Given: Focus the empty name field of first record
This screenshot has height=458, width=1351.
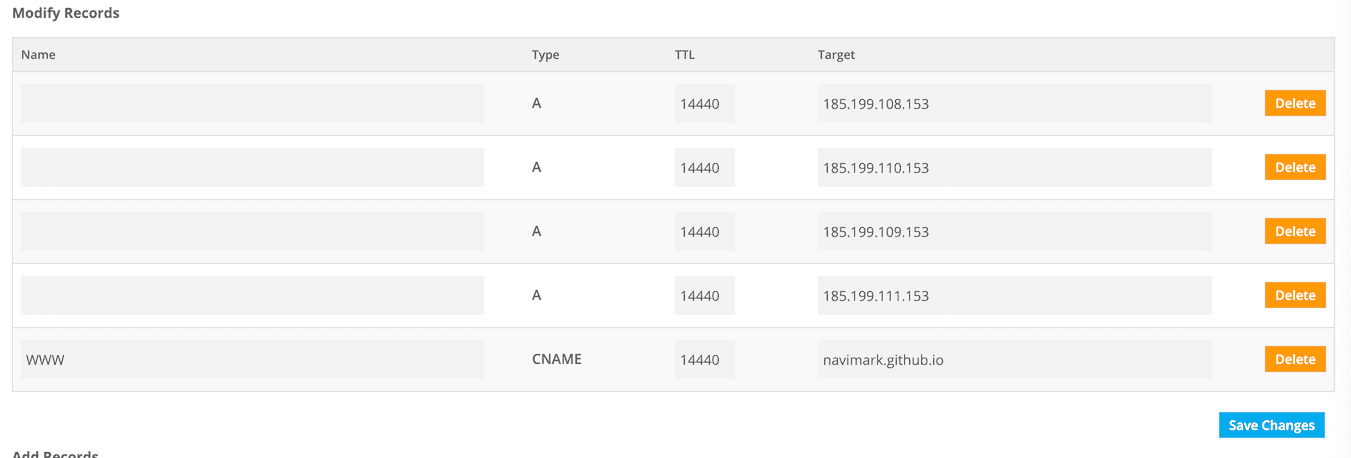Looking at the screenshot, I should click(252, 103).
